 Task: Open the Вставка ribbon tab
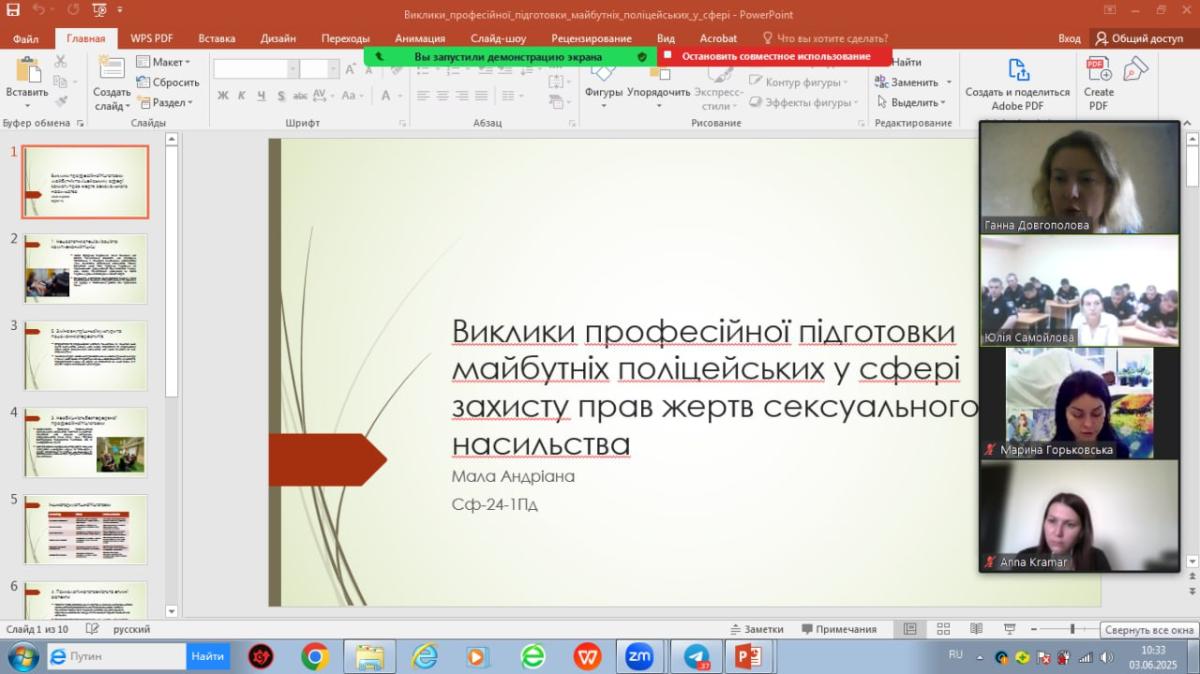click(x=217, y=39)
